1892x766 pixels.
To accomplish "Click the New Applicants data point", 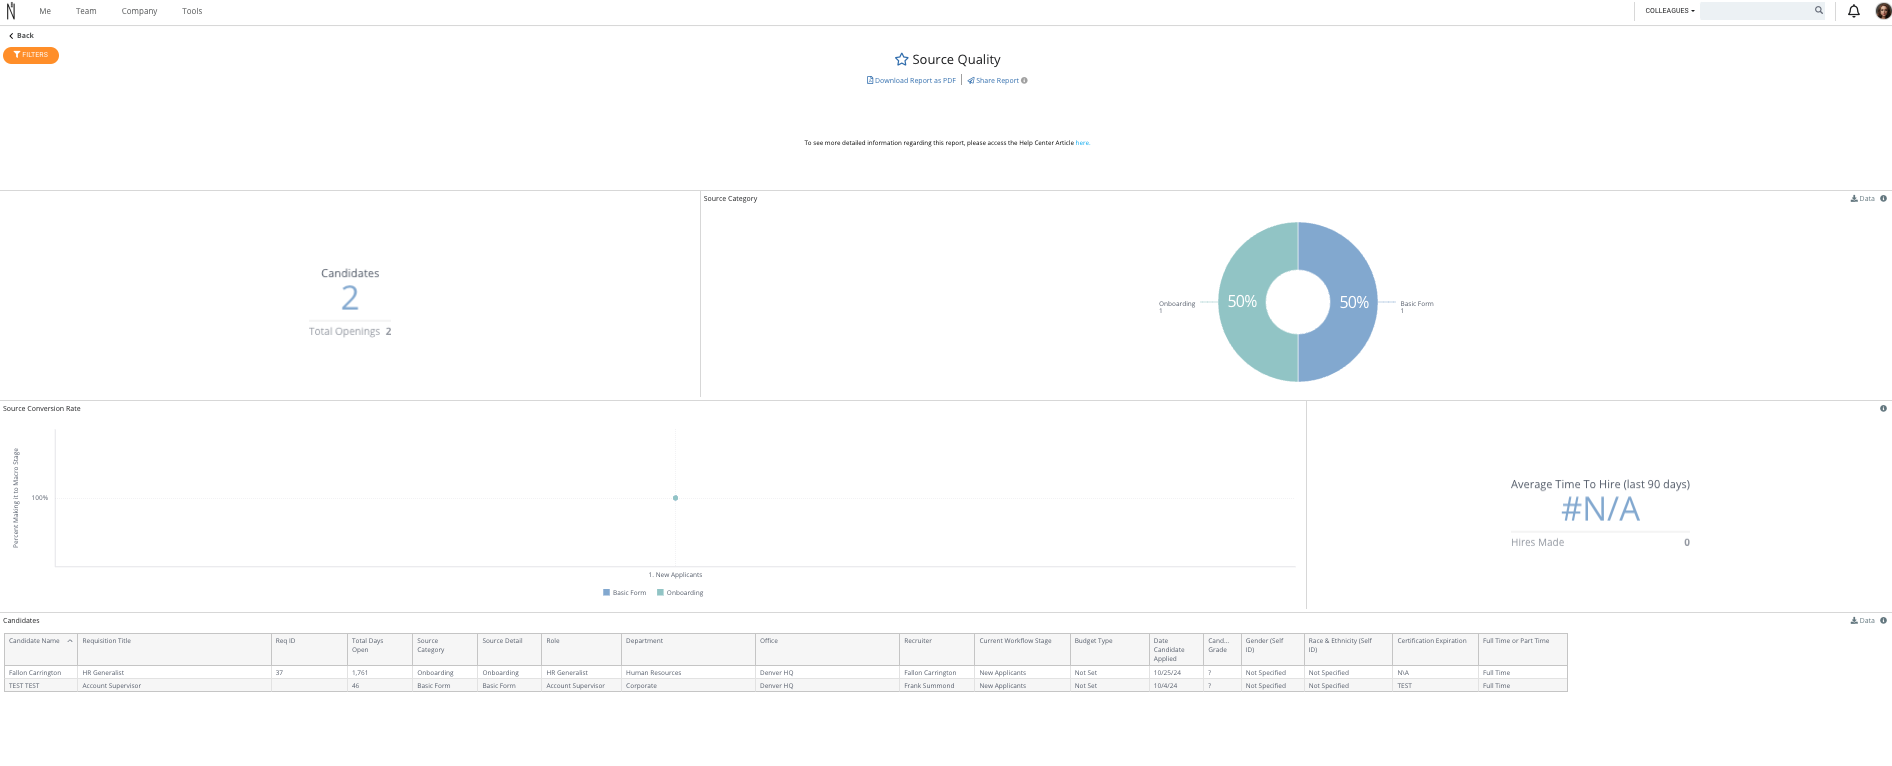I will [x=676, y=498].
